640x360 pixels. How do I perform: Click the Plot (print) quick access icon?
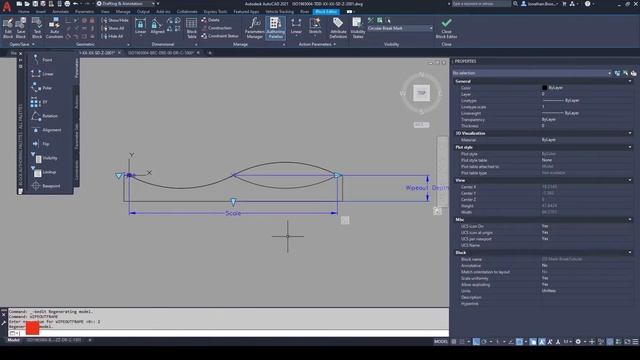point(67,4)
